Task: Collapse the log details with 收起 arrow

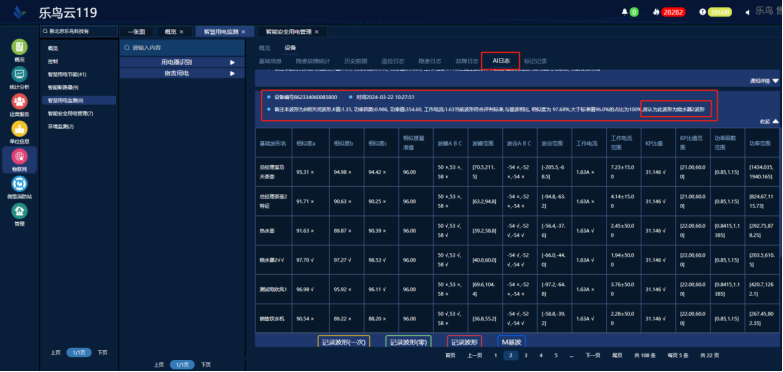Action: (x=775, y=121)
